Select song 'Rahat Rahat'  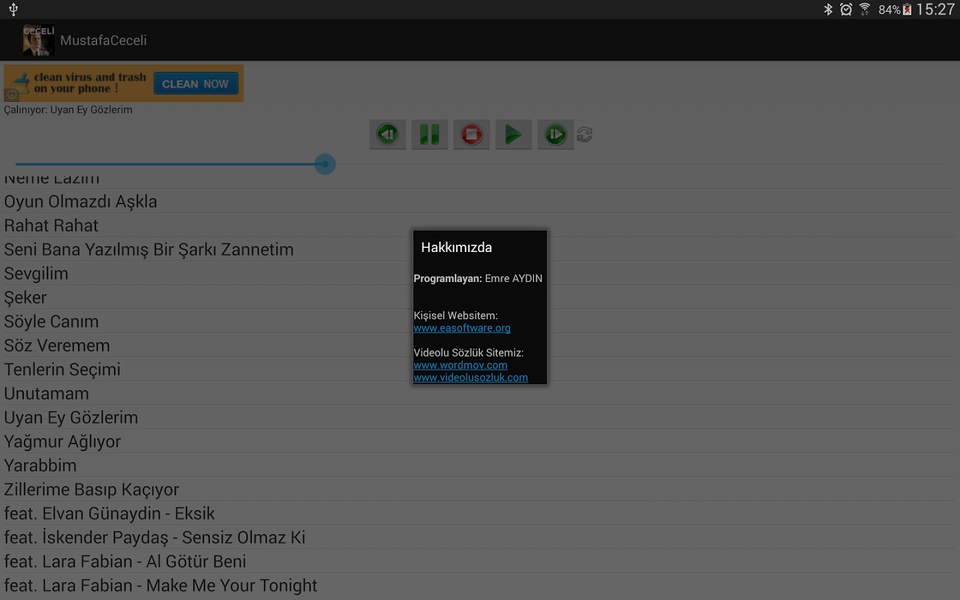480,225
